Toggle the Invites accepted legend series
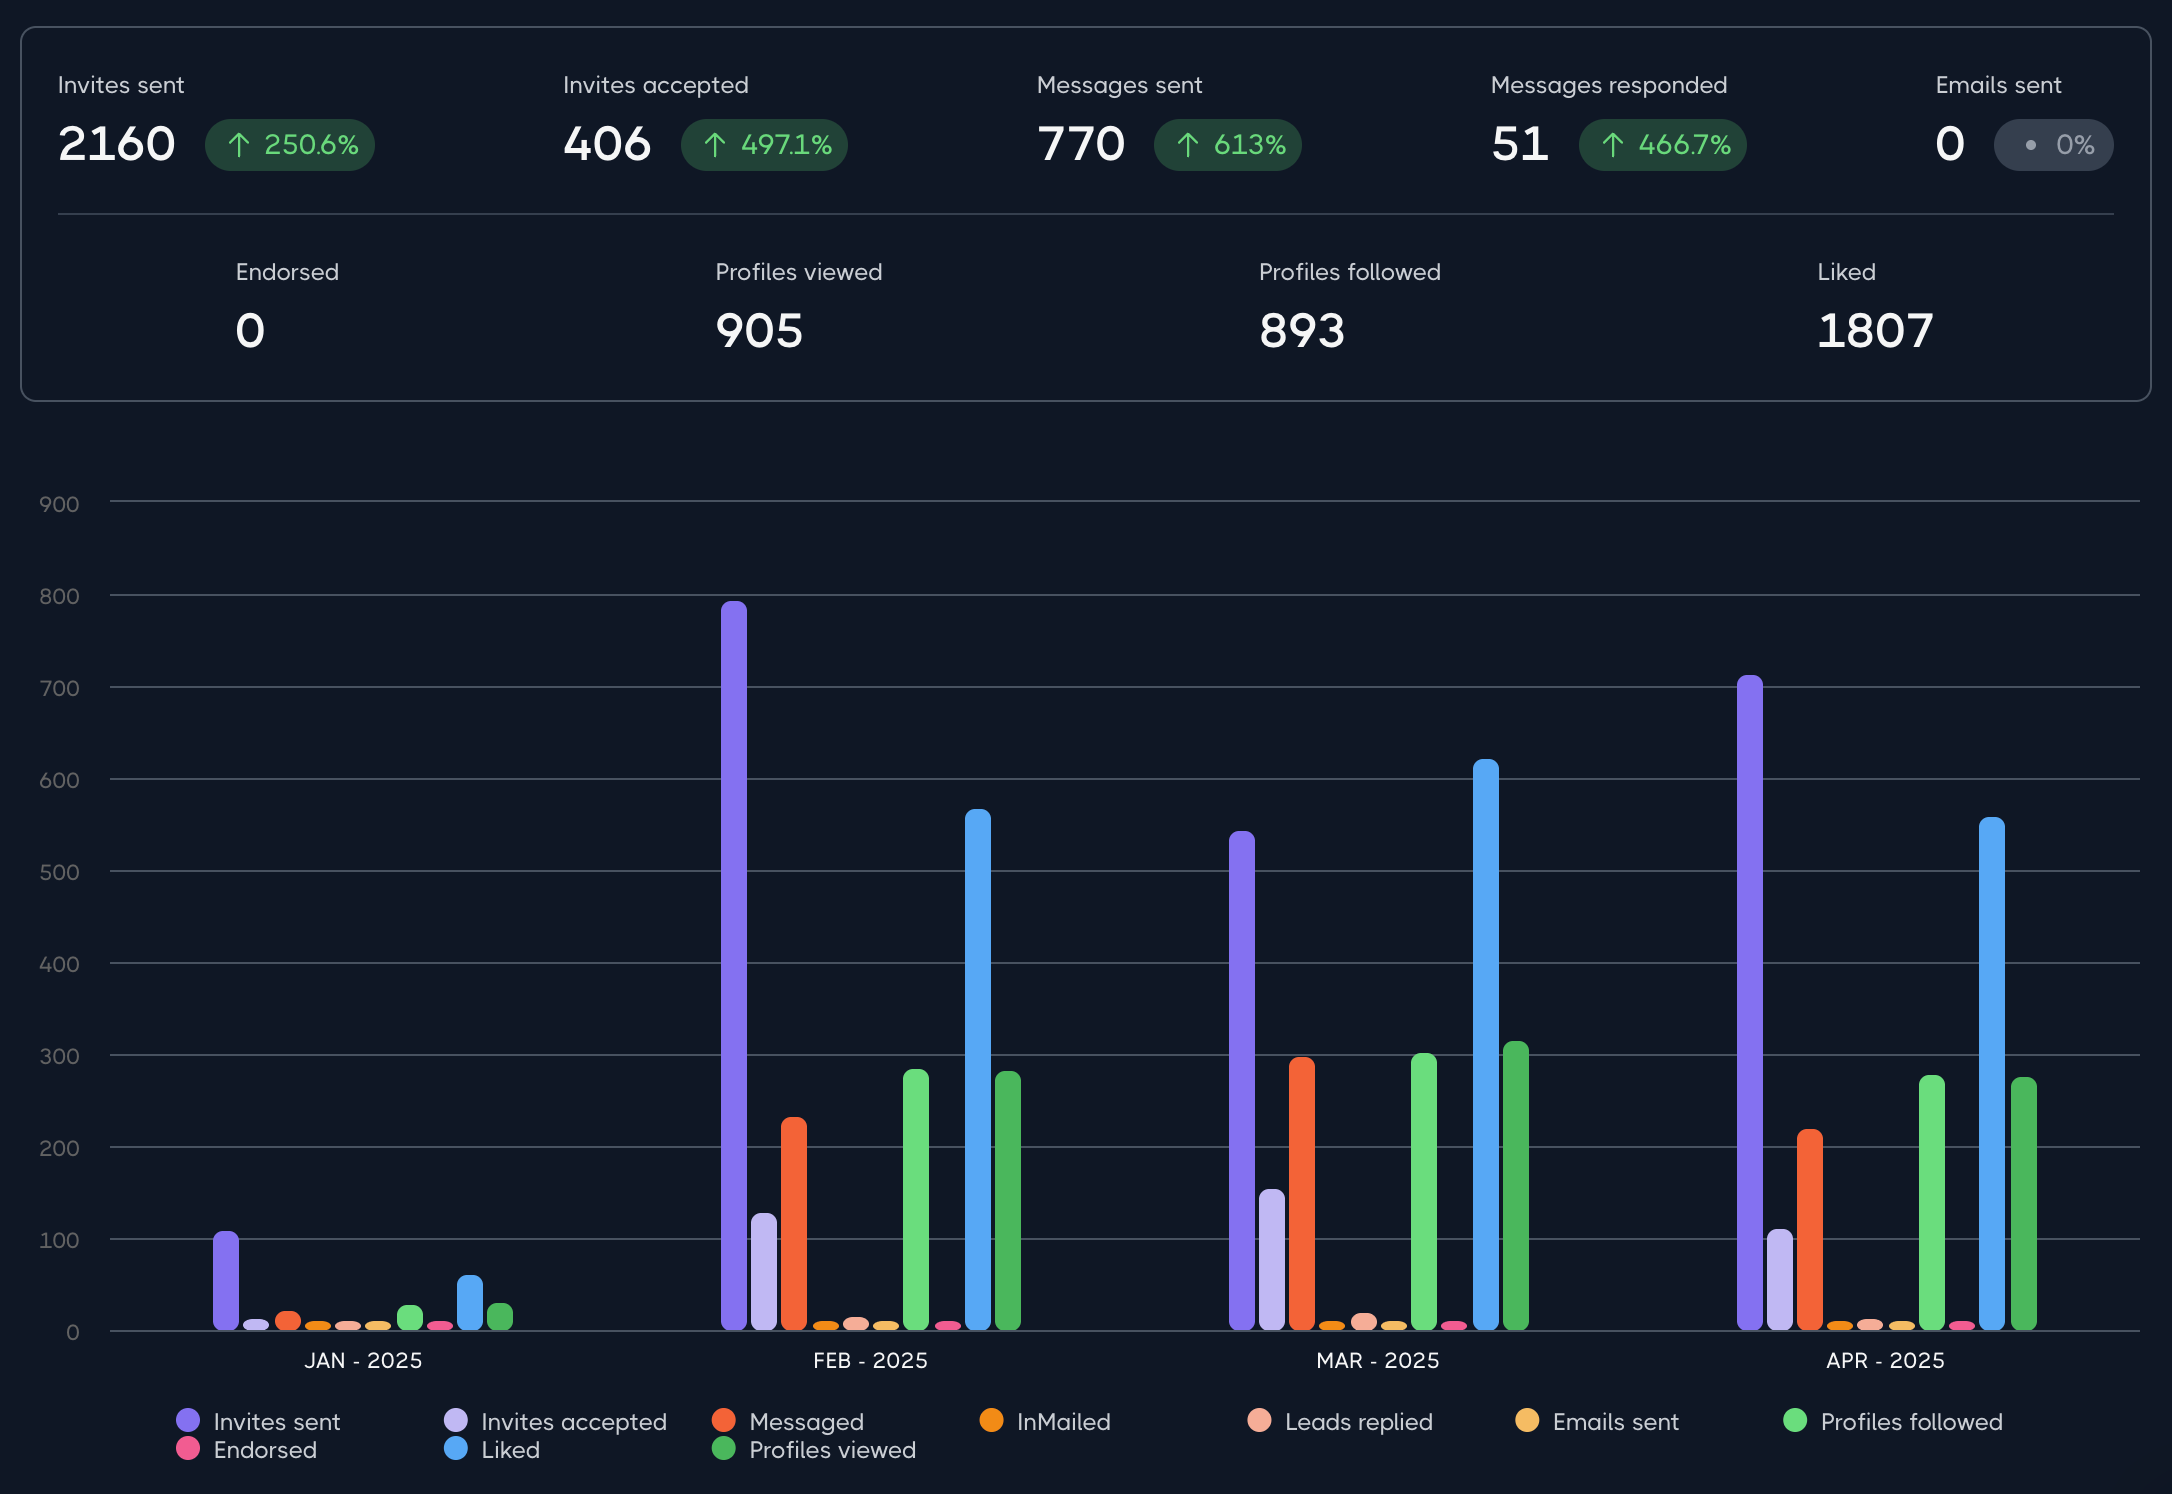Image resolution: width=2172 pixels, height=1494 pixels. [x=555, y=1421]
